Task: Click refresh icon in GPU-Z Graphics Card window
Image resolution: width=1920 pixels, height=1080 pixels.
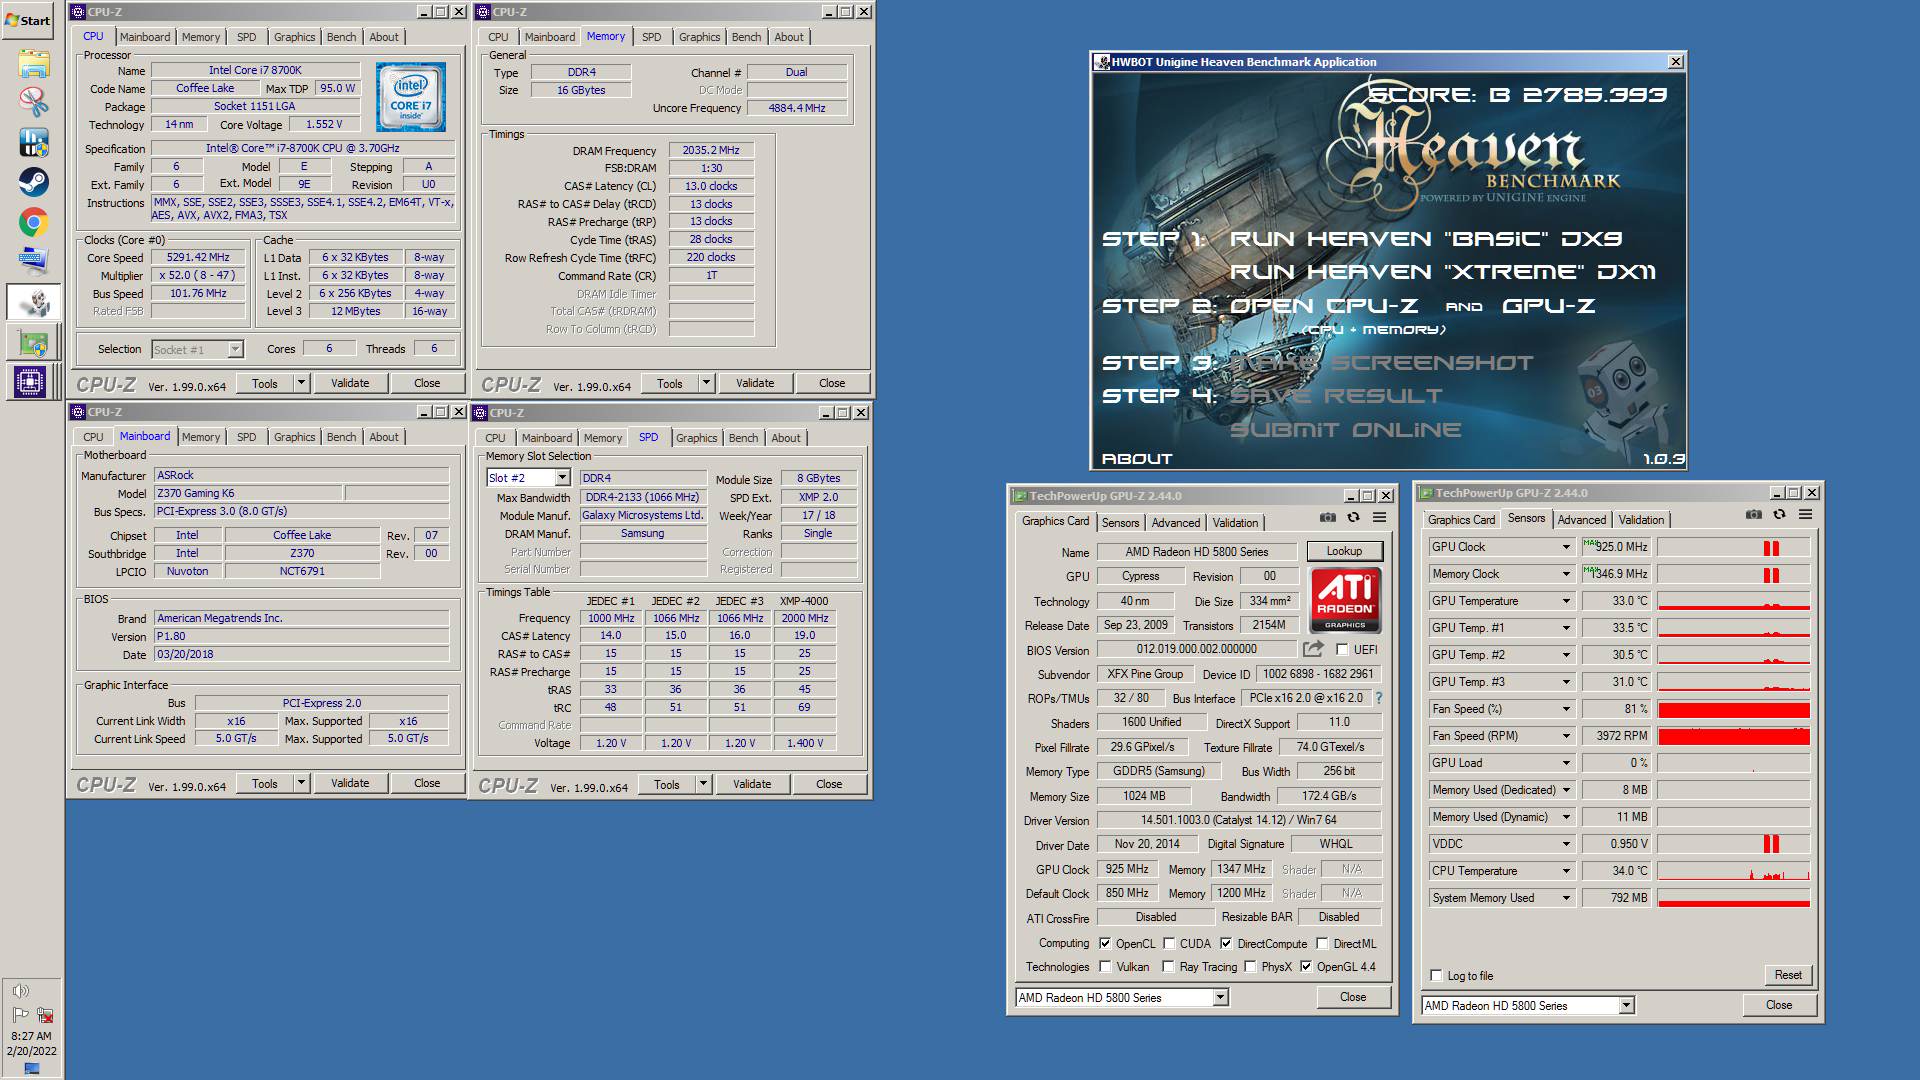Action: (x=1353, y=518)
